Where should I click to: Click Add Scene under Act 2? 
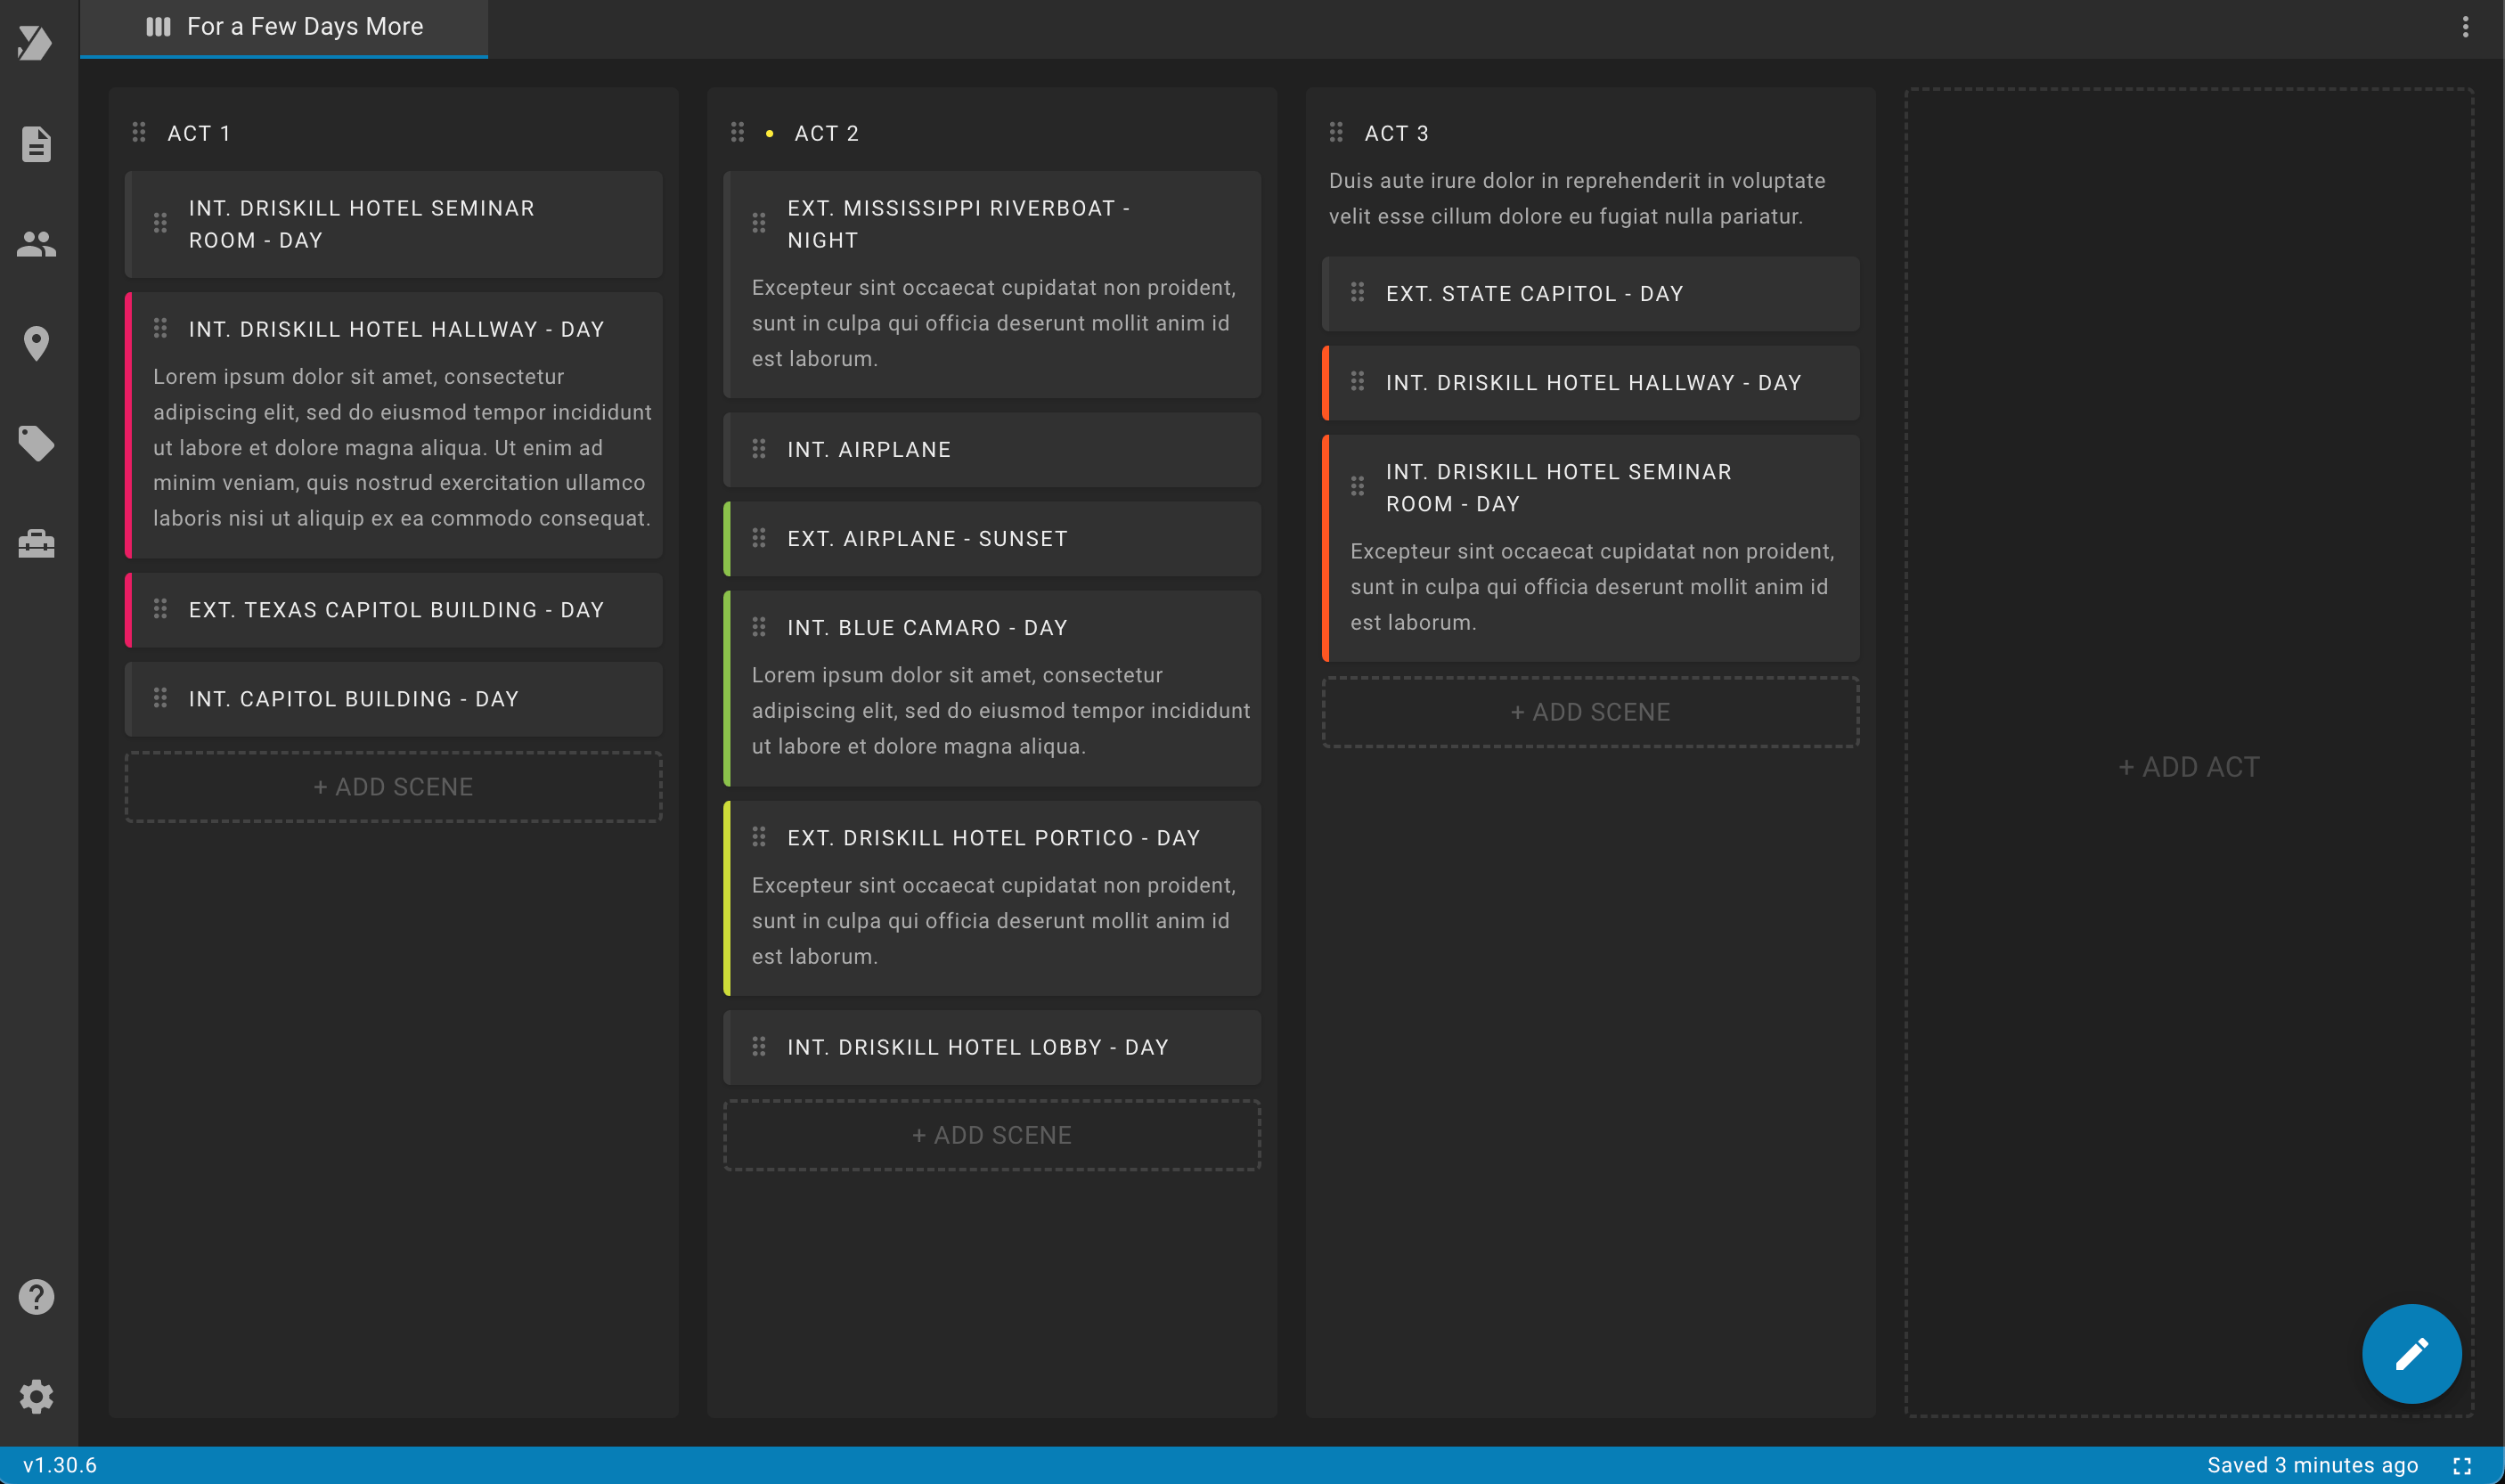point(991,1135)
